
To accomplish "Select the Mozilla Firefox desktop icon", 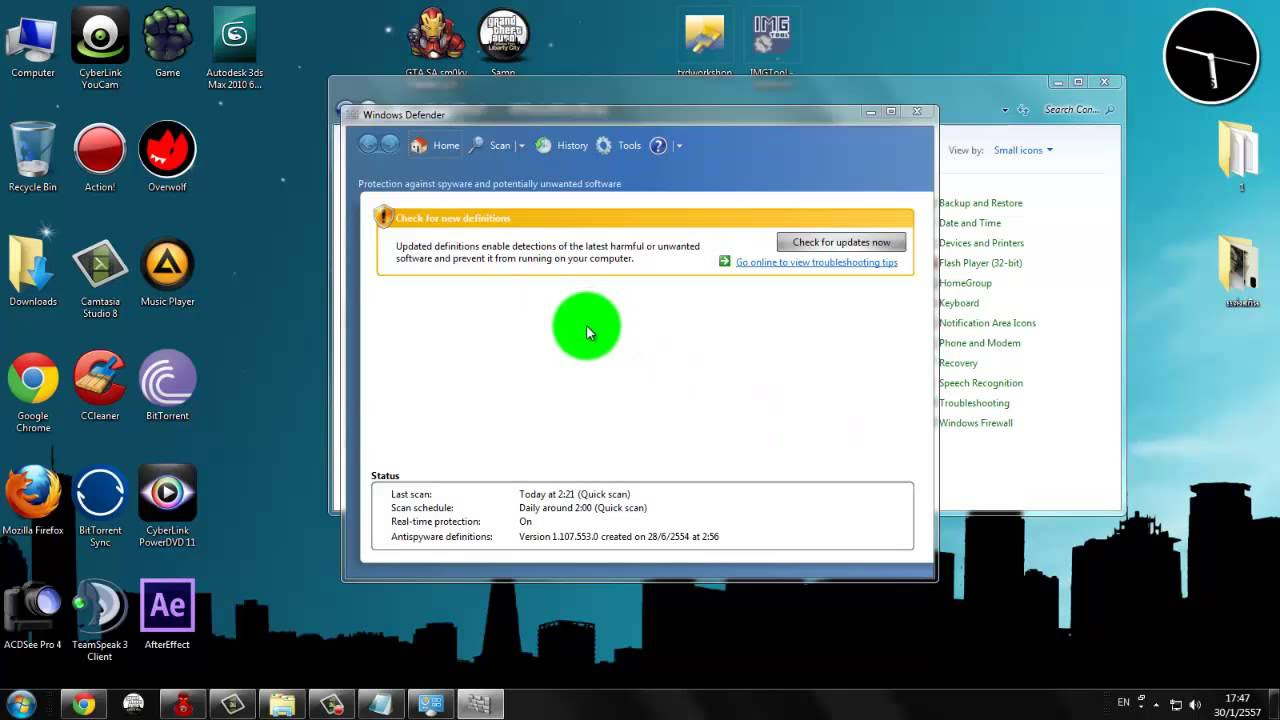I will 33,500.
